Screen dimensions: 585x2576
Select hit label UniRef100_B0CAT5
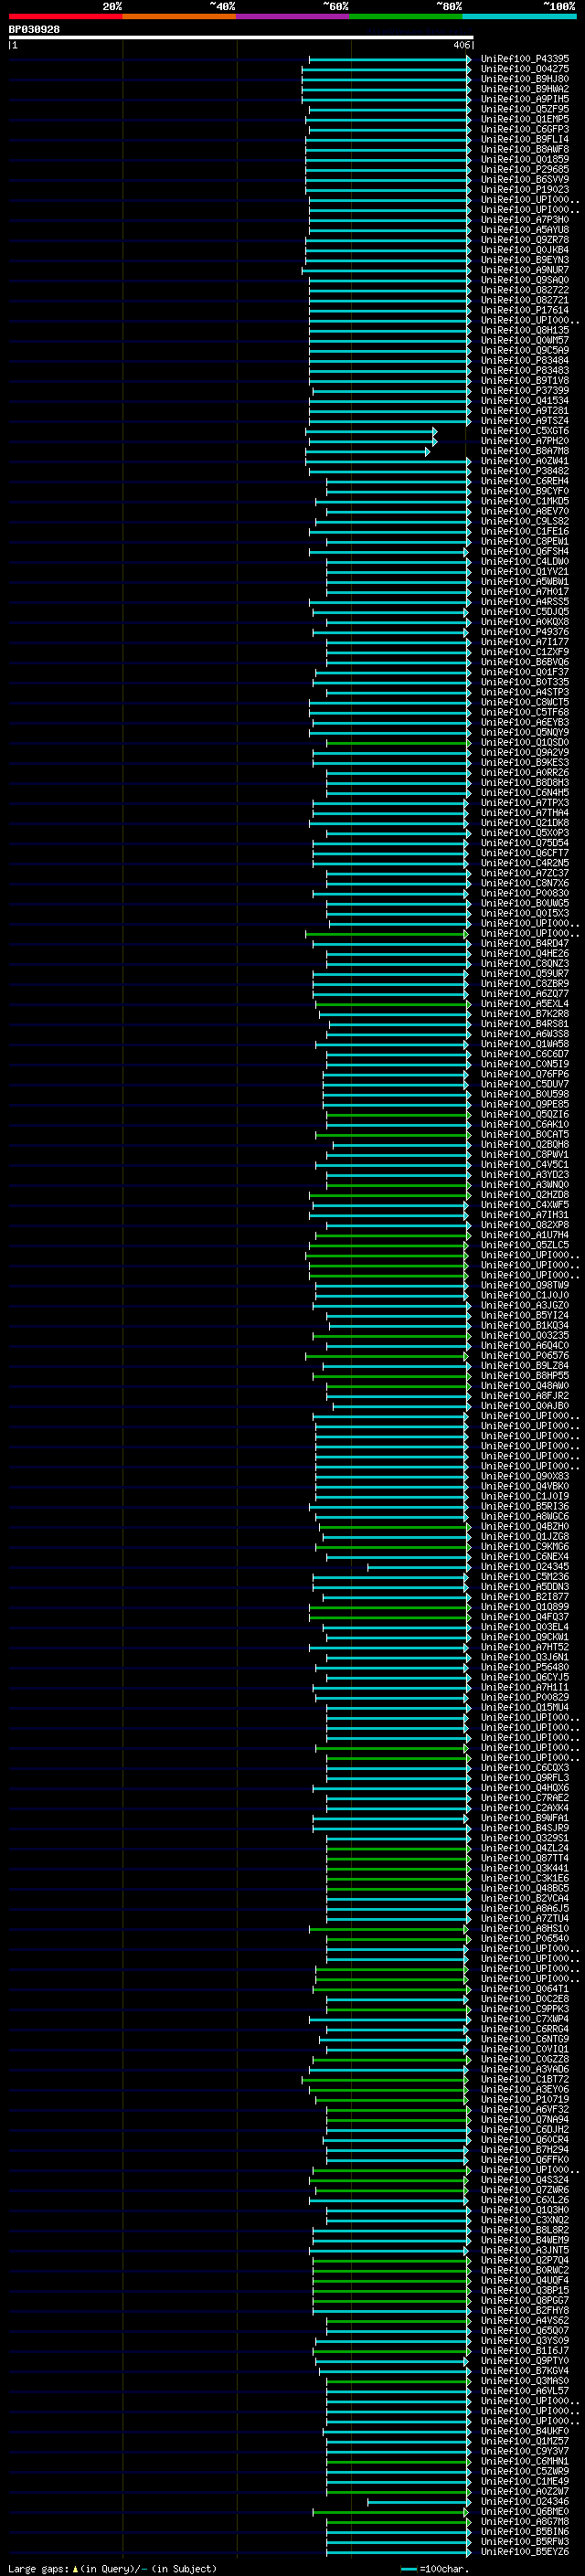[x=525, y=1134]
